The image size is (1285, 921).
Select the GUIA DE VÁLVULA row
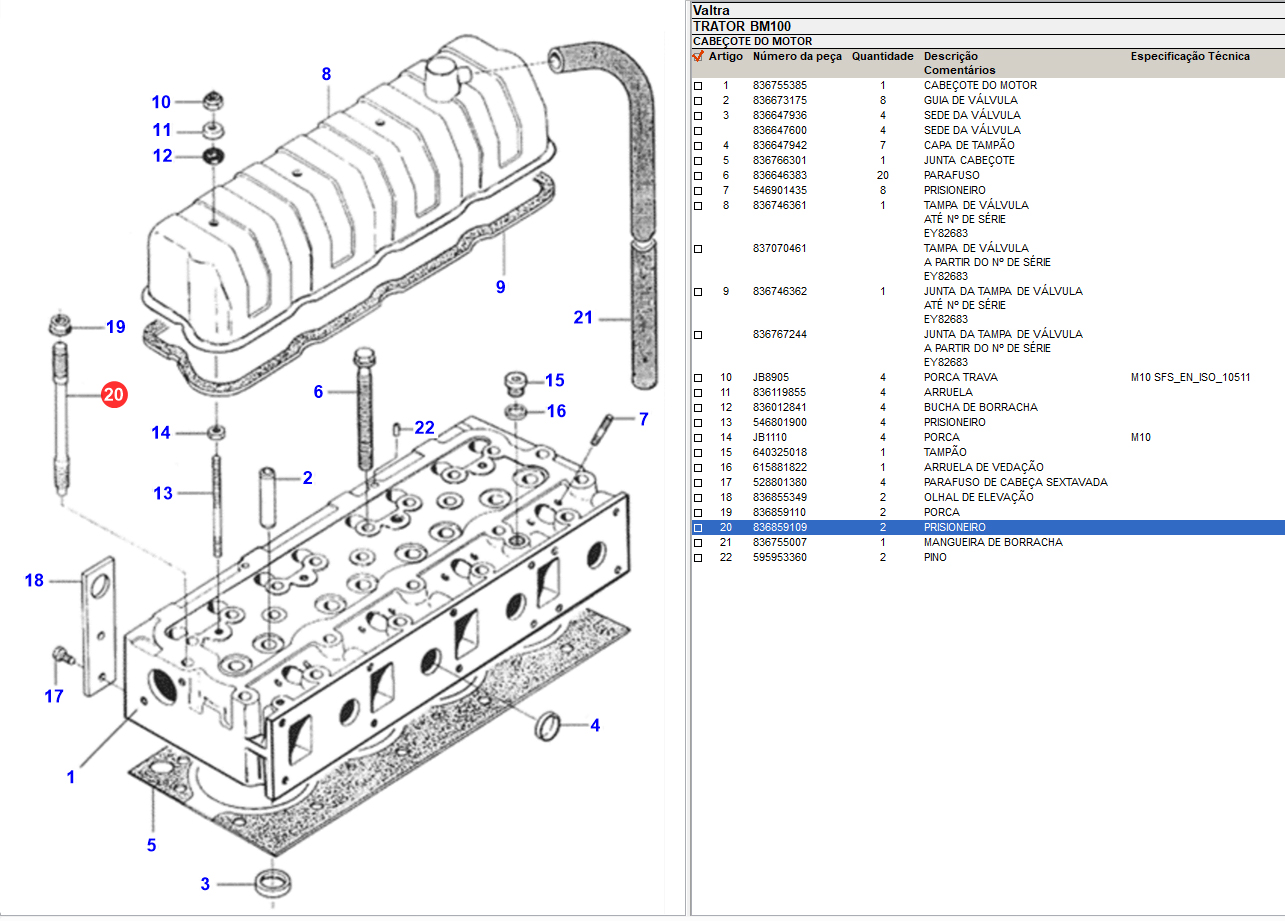pyautogui.click(x=970, y=101)
